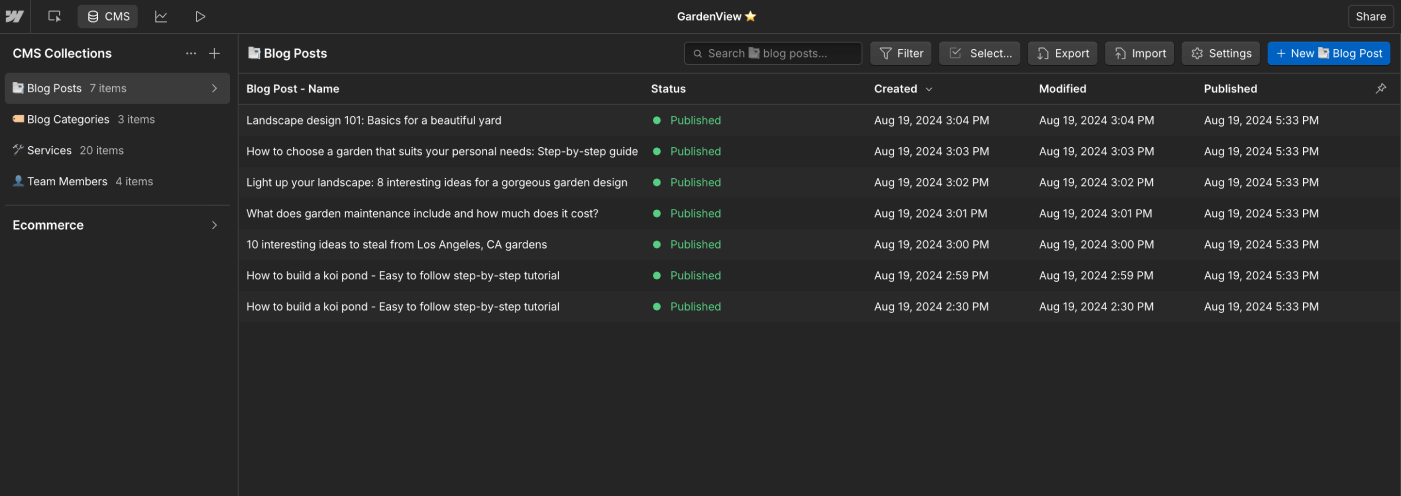Open the Services collection
This screenshot has height=496, width=1401.
tap(49, 150)
